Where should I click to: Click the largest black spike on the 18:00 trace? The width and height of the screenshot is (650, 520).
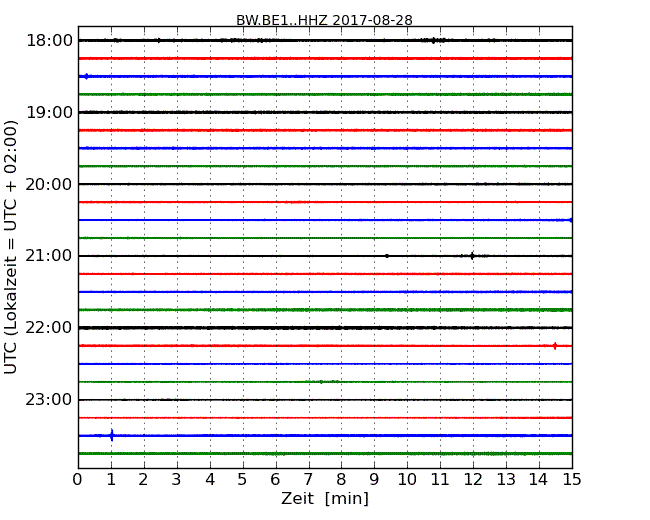point(434,40)
